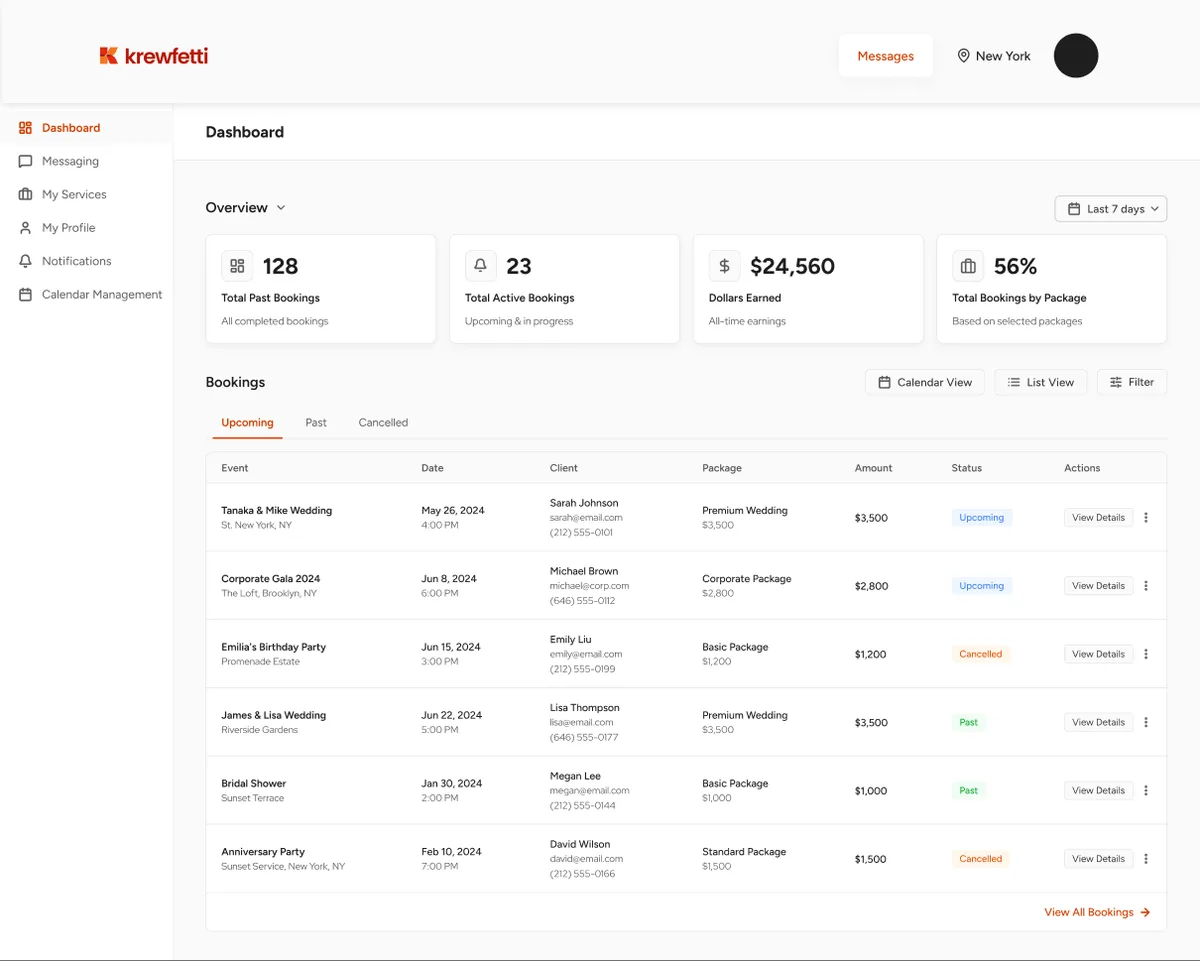Image resolution: width=1200 pixels, height=961 pixels.
Task: Click the krewfetti logo
Action: coord(154,56)
